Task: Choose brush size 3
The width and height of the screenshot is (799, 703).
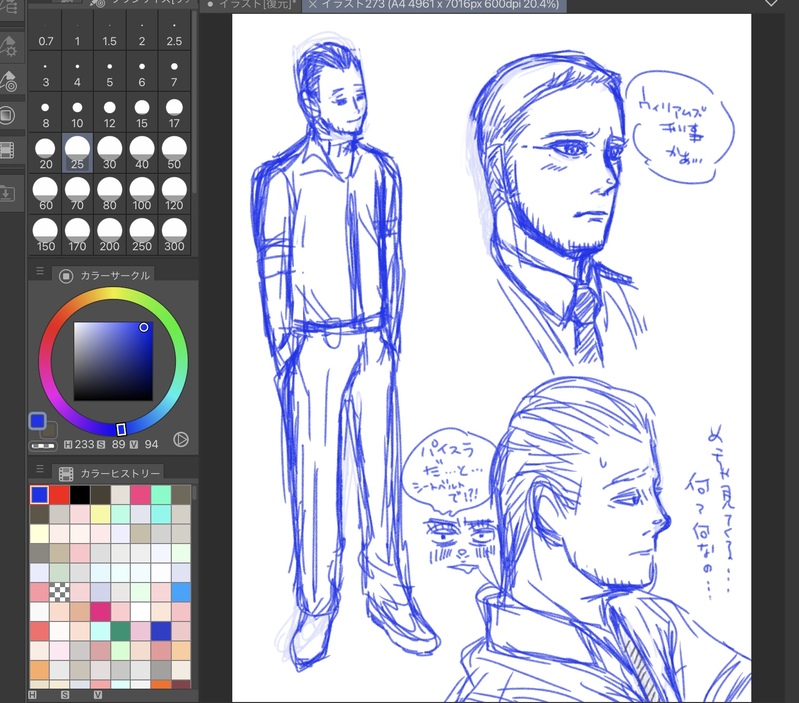Action: (45, 72)
